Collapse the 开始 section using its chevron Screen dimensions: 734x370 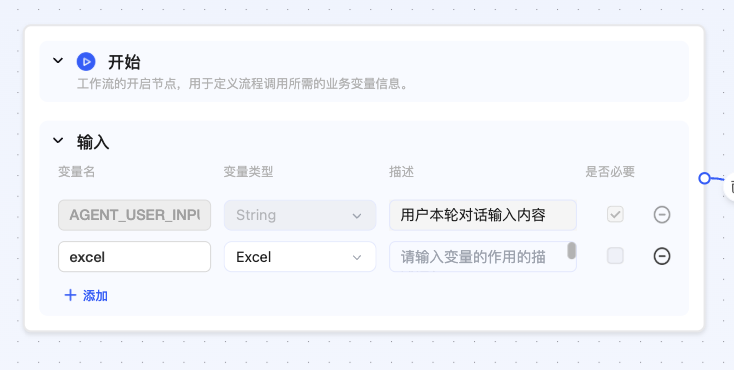pyautogui.click(x=58, y=60)
